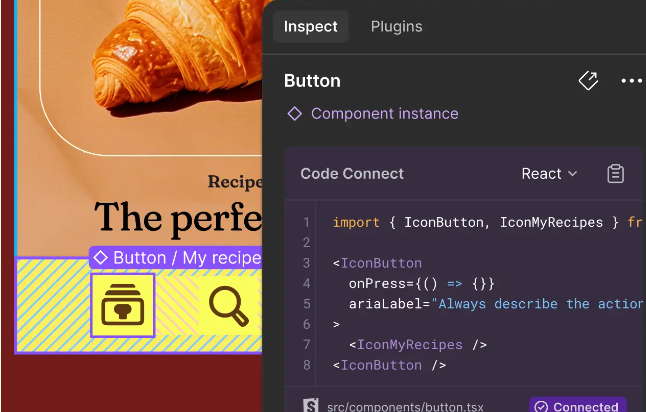Screen dimensions: 646x412
Task: Click the onPress={() => {}} code line
Action: pyautogui.click(x=421, y=283)
